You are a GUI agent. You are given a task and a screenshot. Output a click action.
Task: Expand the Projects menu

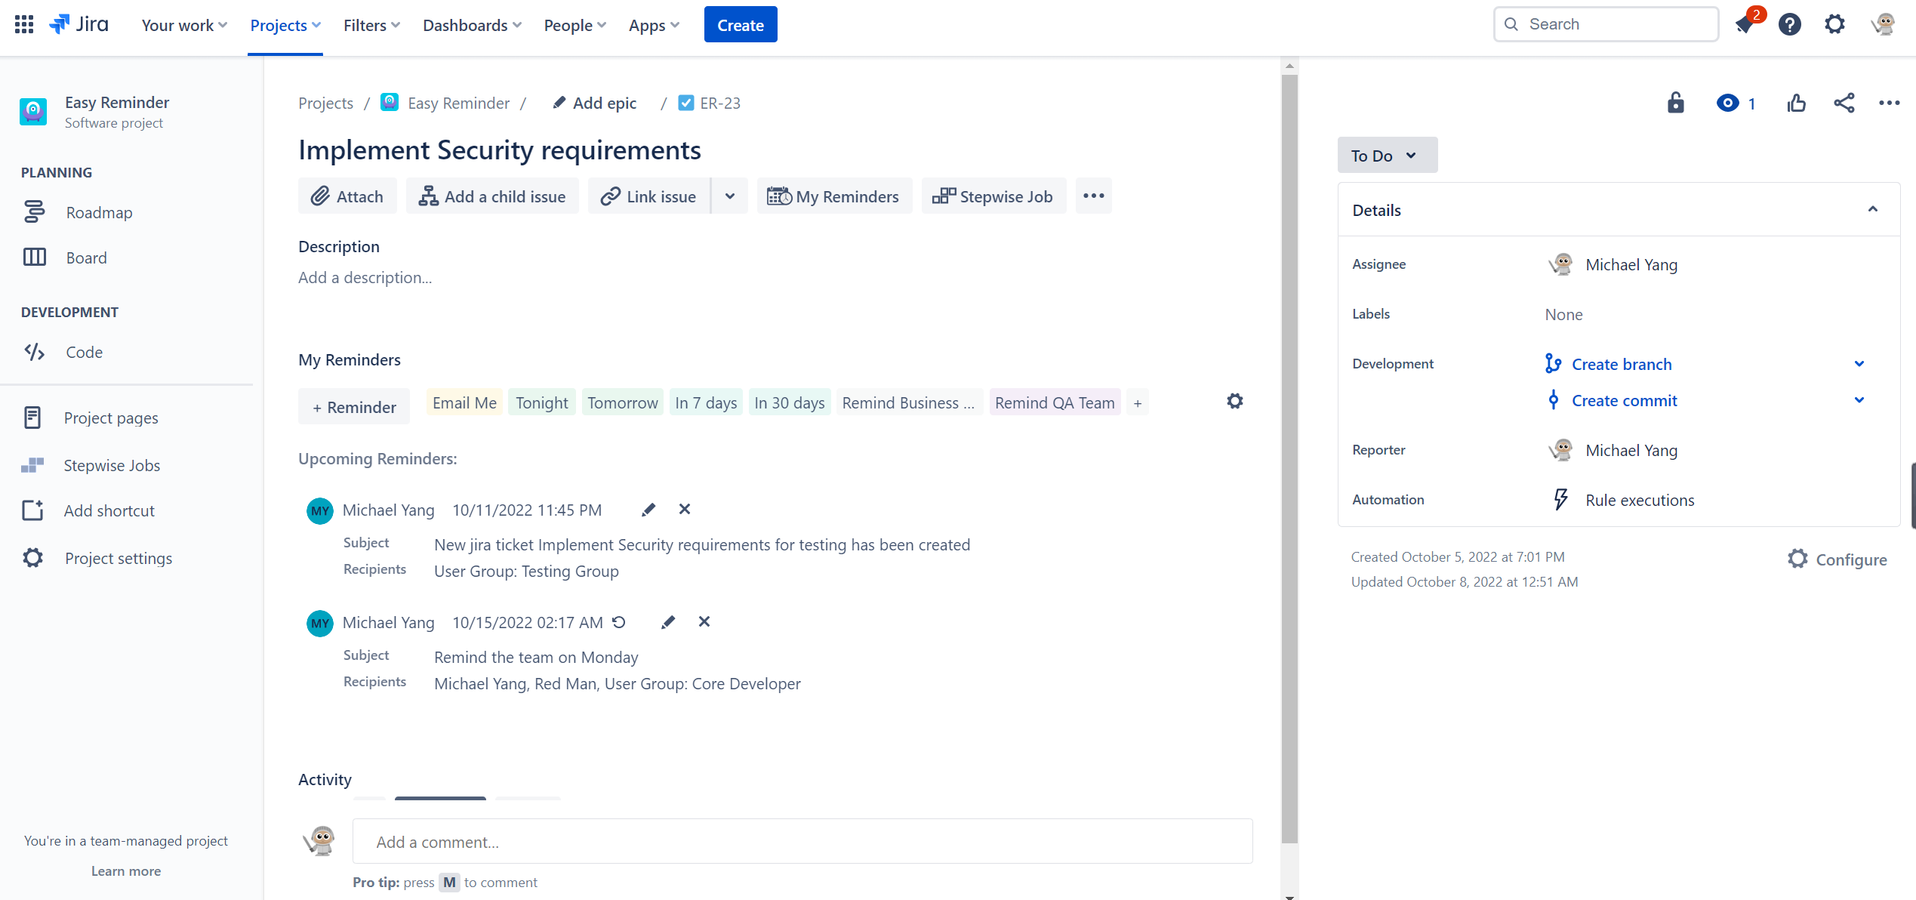coord(285,25)
